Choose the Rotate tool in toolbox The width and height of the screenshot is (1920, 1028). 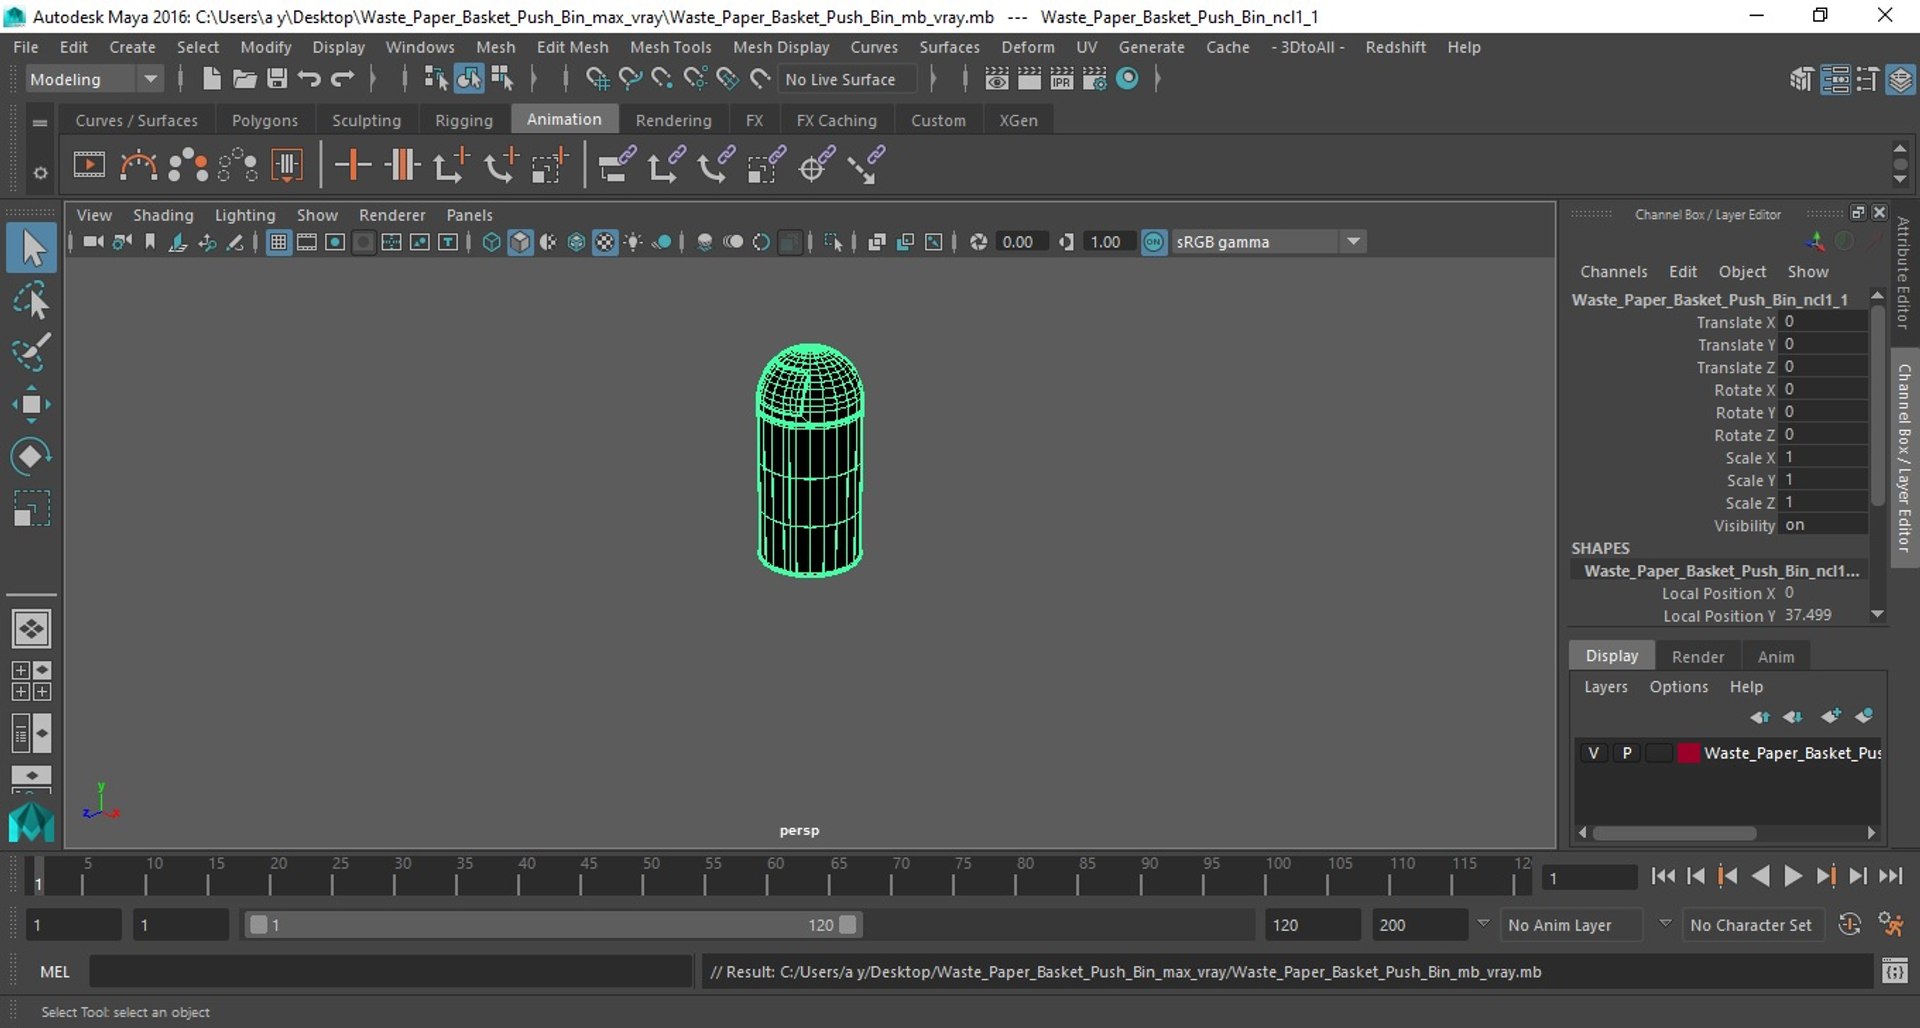coord(31,456)
